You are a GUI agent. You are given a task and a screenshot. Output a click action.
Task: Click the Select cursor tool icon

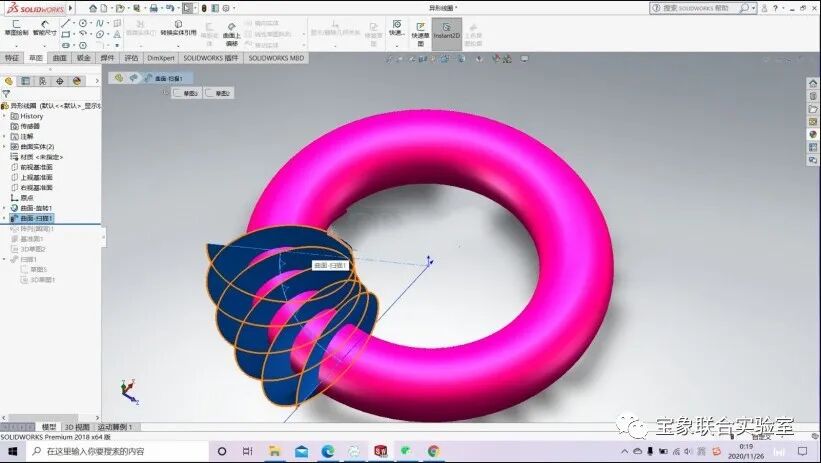[187, 8]
